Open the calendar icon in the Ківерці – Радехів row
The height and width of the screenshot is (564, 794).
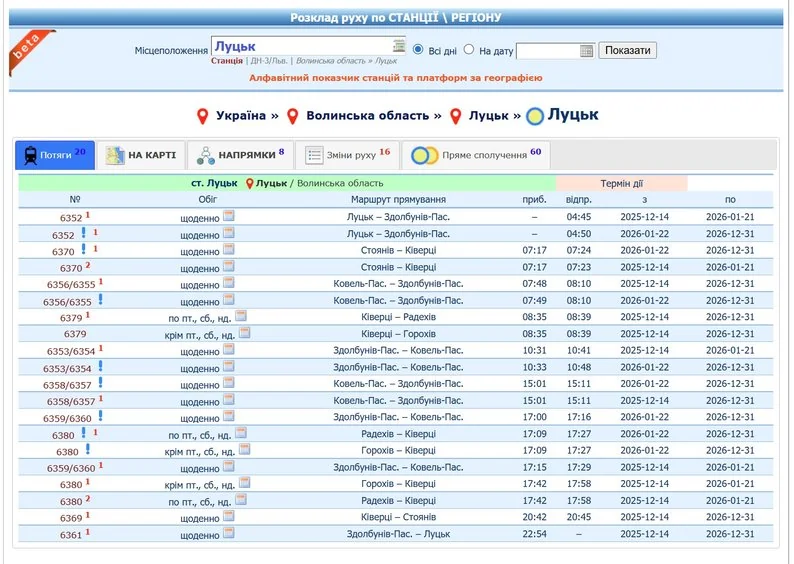(x=241, y=317)
